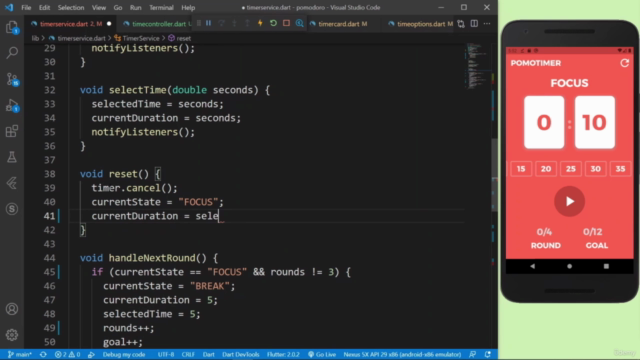This screenshot has width=640, height=360.
Task: Select 25 minutes option in app
Action: (x=571, y=169)
